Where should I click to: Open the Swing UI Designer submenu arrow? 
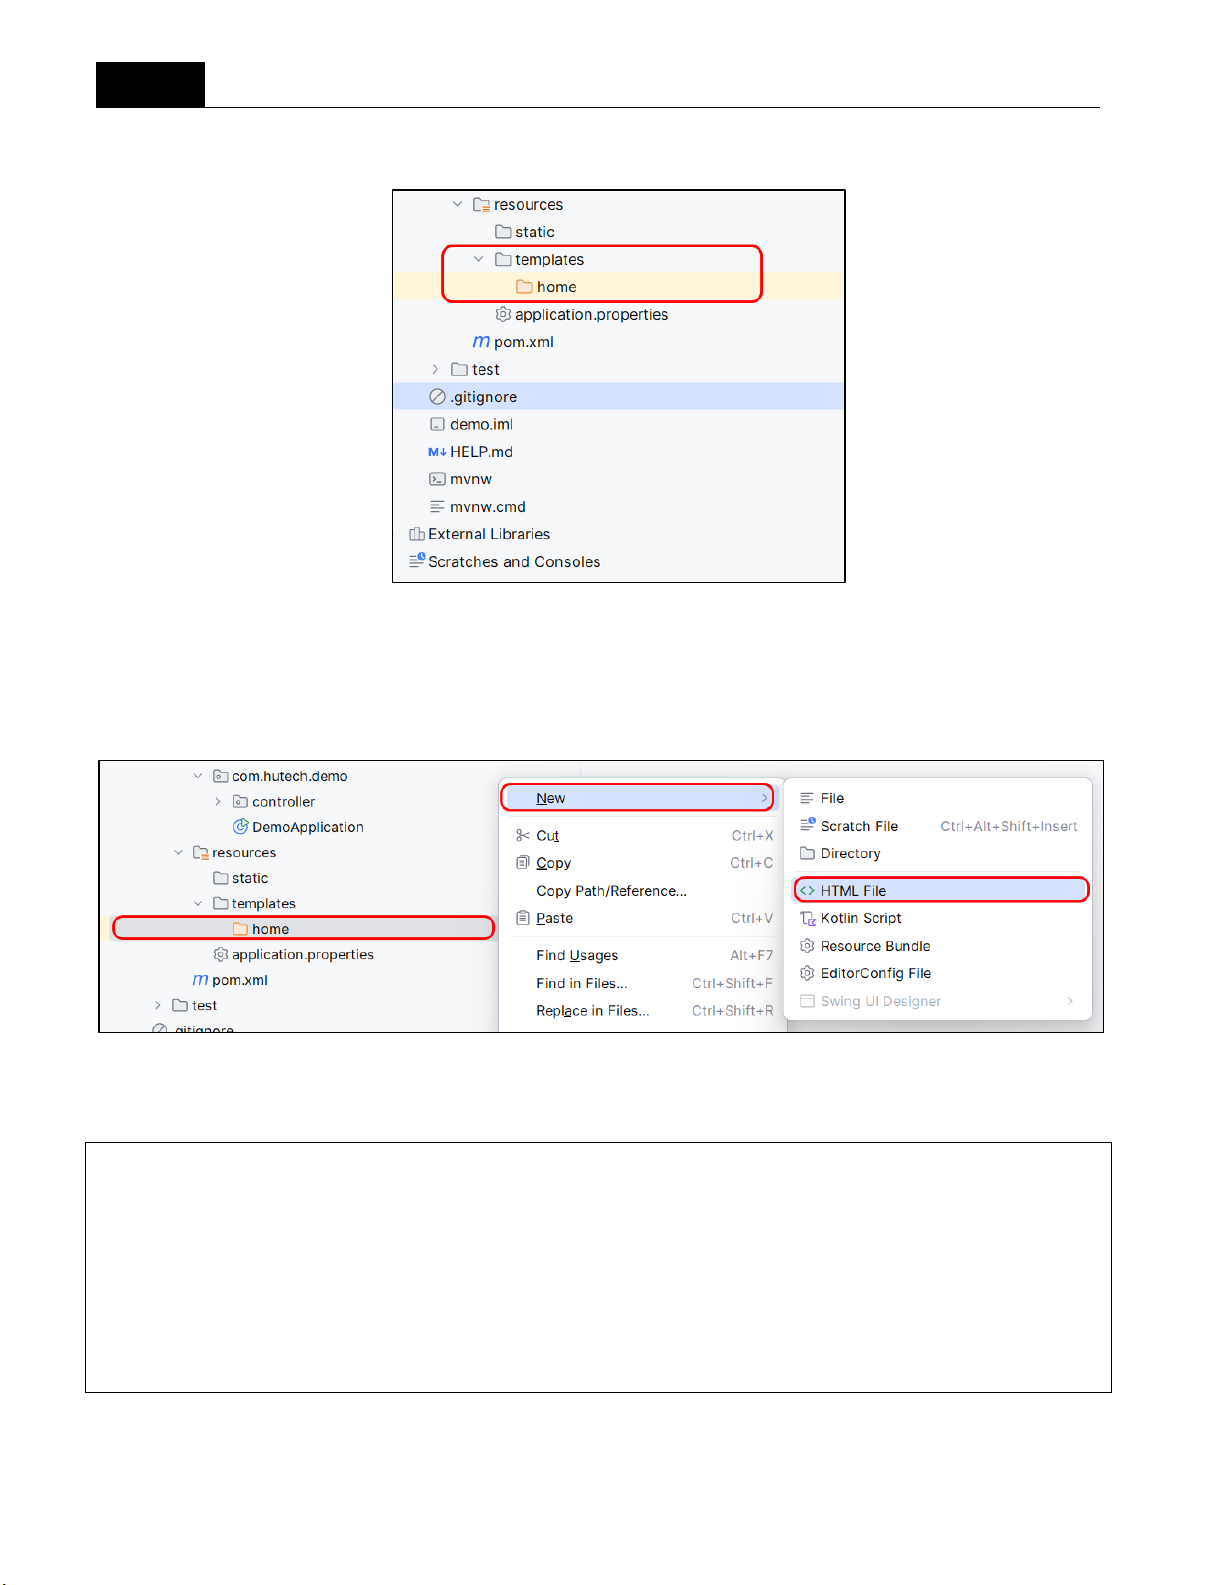(x=1070, y=1001)
